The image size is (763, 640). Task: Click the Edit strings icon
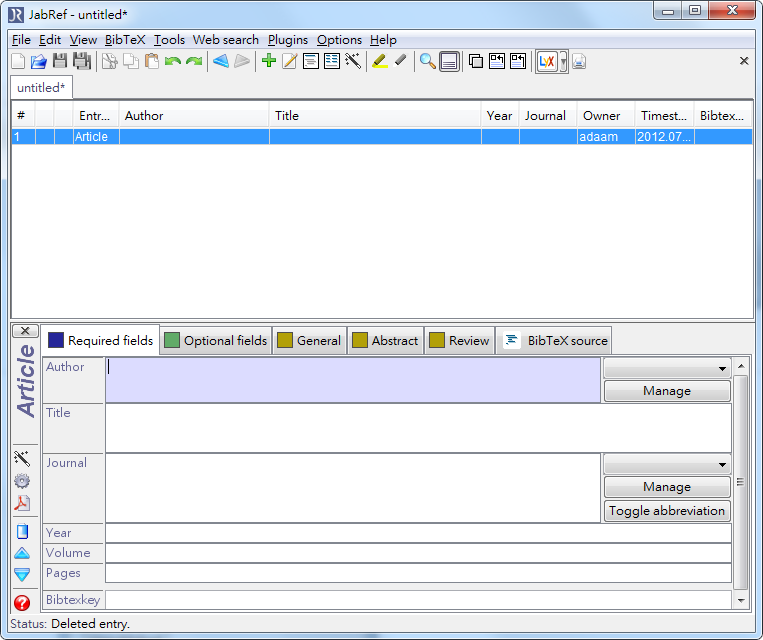(x=332, y=61)
